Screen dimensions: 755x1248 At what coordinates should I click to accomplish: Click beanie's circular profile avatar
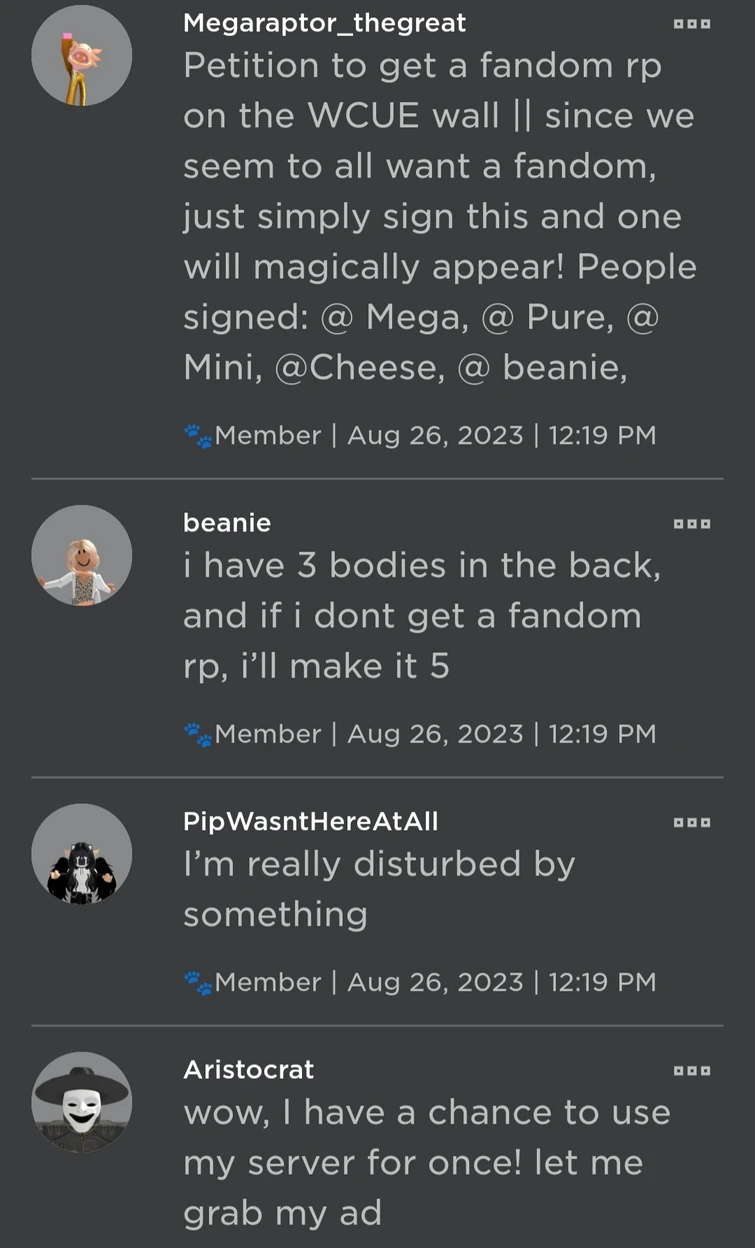(x=81, y=554)
